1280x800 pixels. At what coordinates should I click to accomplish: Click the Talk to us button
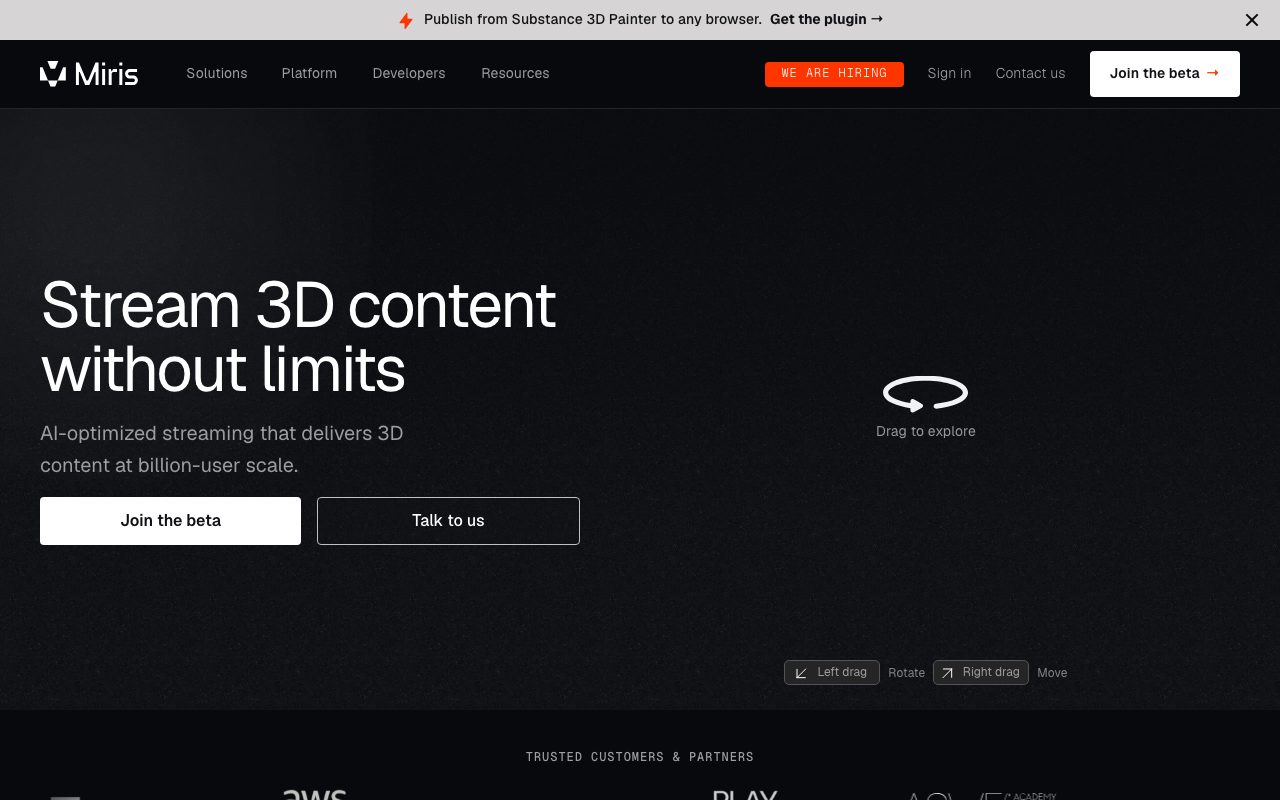[448, 521]
